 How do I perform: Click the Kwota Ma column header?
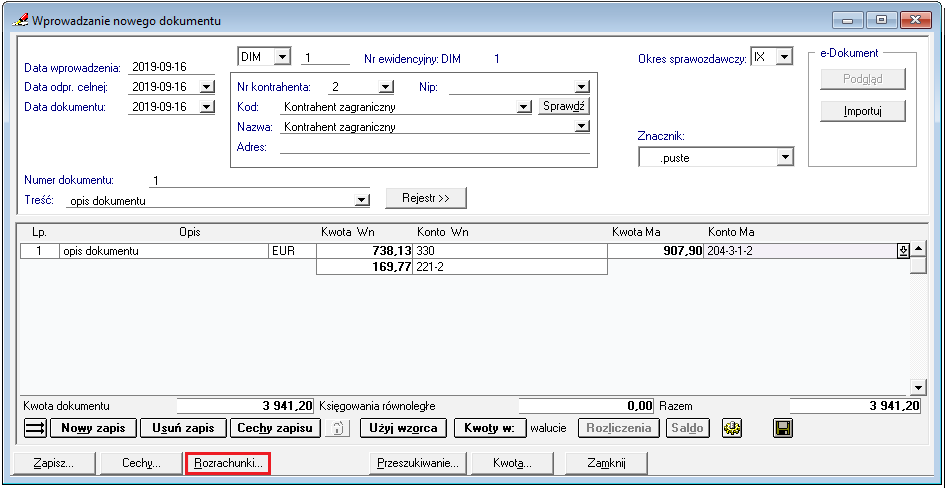point(636,232)
